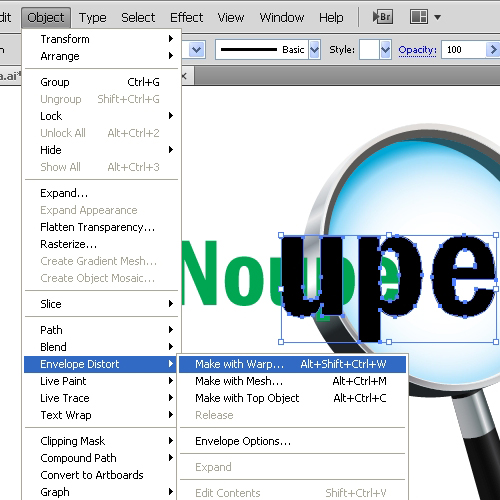Click the brush stroke preview line
500x500 pixels.
[249, 50]
